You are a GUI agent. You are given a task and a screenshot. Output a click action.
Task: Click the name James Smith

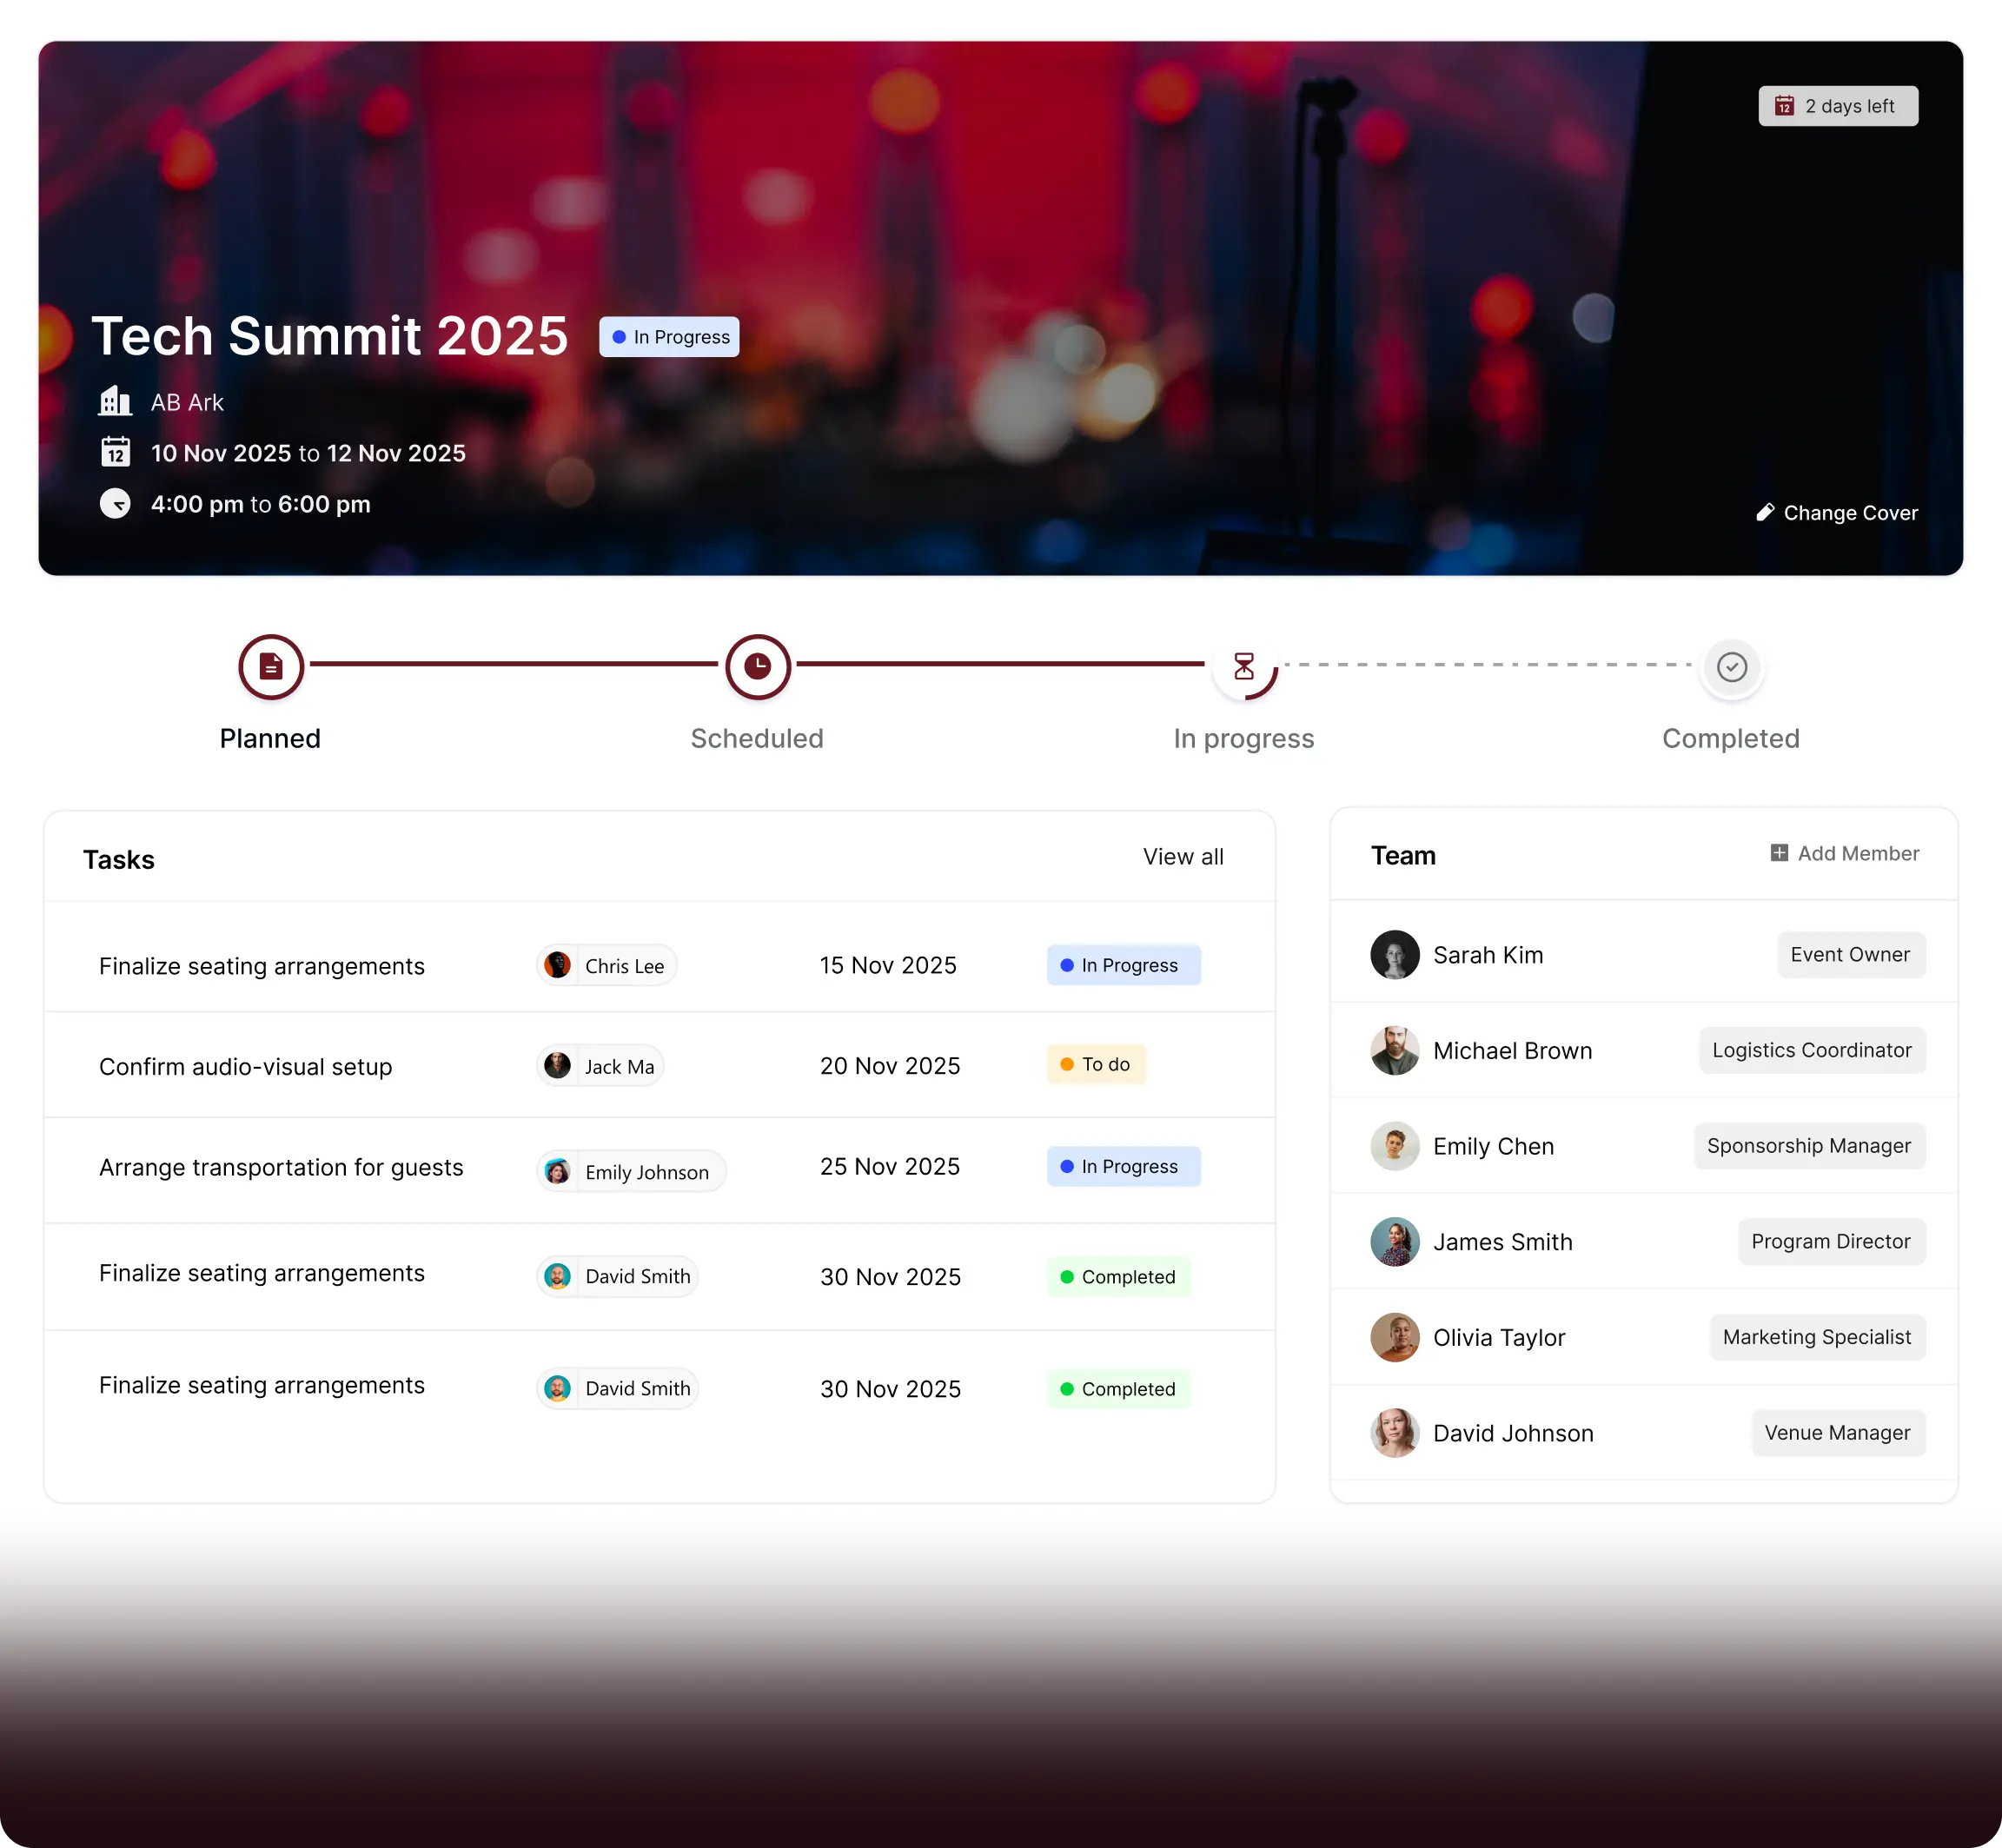pyautogui.click(x=1503, y=1242)
